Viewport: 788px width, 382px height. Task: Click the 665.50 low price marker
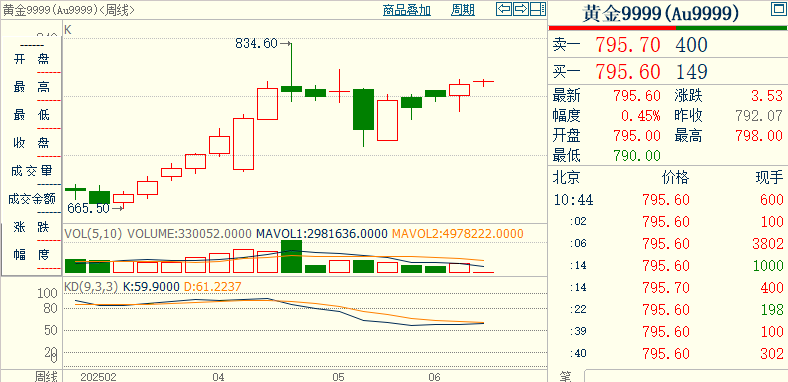pyautogui.click(x=88, y=208)
